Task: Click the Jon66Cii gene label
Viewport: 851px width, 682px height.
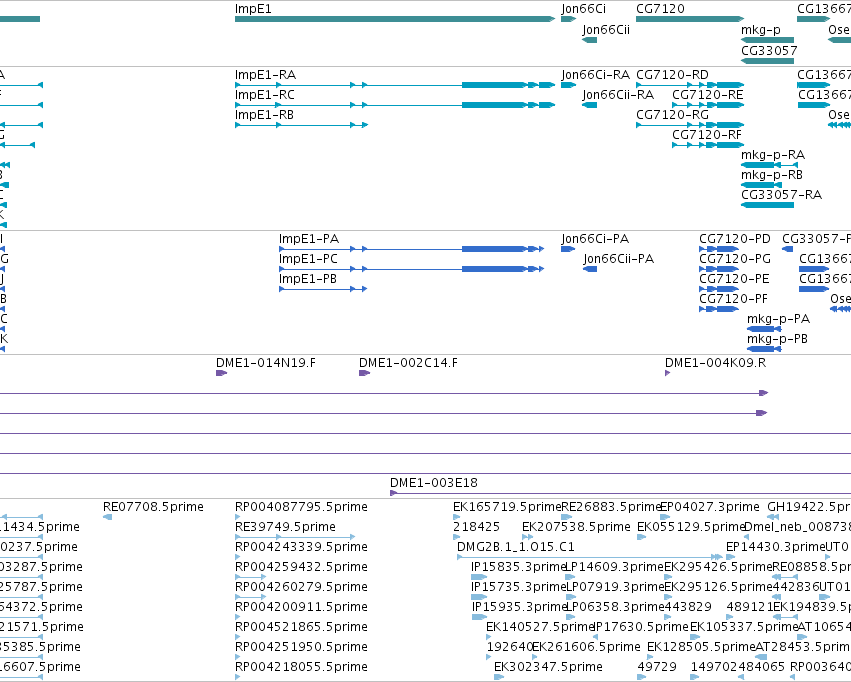Action: coord(606,29)
